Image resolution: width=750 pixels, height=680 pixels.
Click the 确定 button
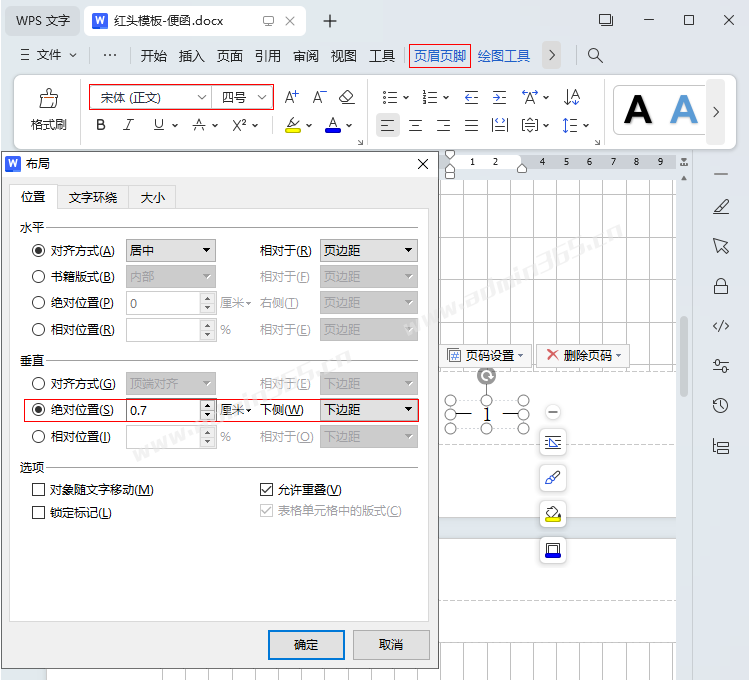[306, 645]
